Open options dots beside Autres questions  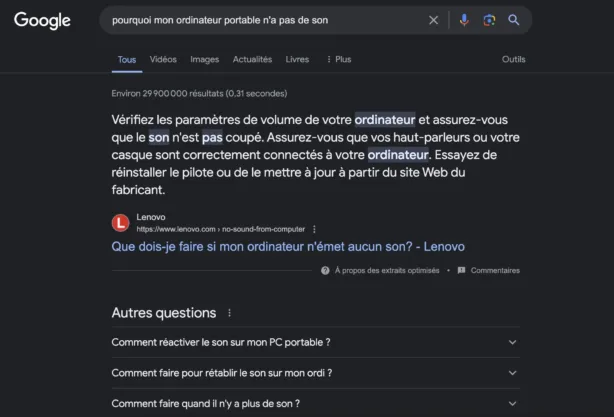(229, 313)
